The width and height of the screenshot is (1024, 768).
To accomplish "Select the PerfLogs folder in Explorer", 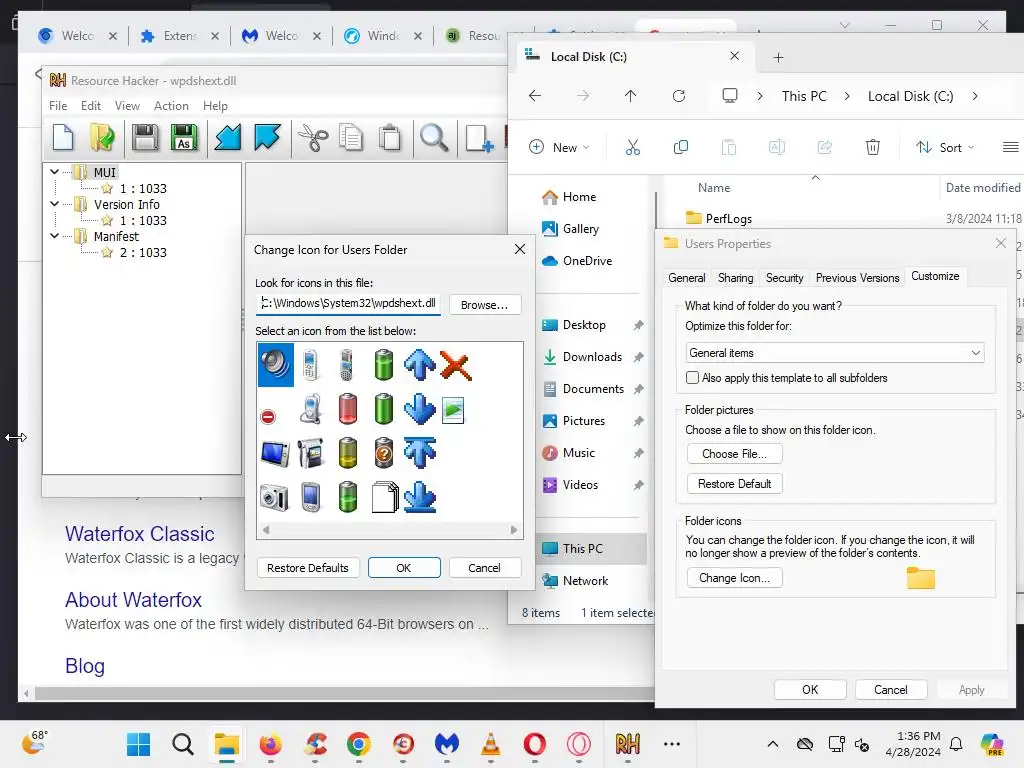I will (x=729, y=219).
